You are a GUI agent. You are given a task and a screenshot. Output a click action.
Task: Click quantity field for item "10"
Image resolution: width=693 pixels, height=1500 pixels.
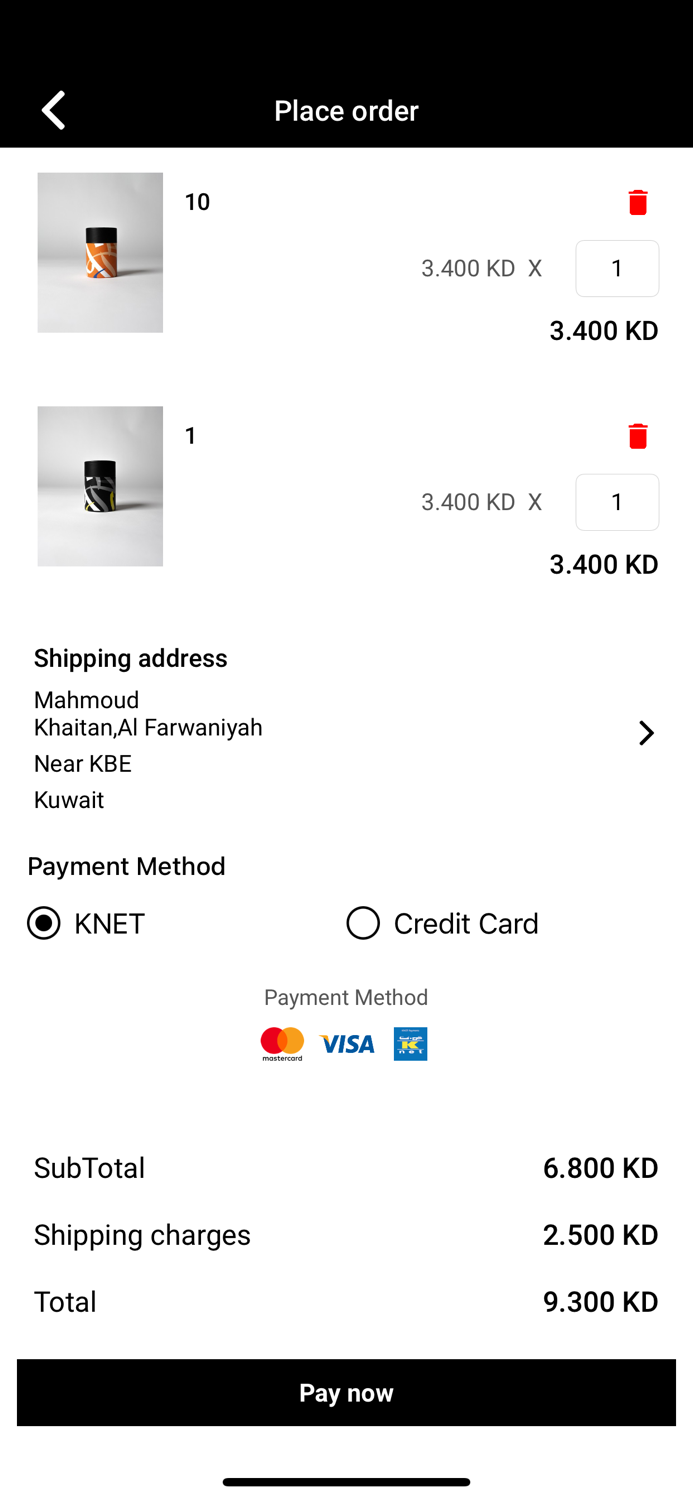click(x=617, y=268)
